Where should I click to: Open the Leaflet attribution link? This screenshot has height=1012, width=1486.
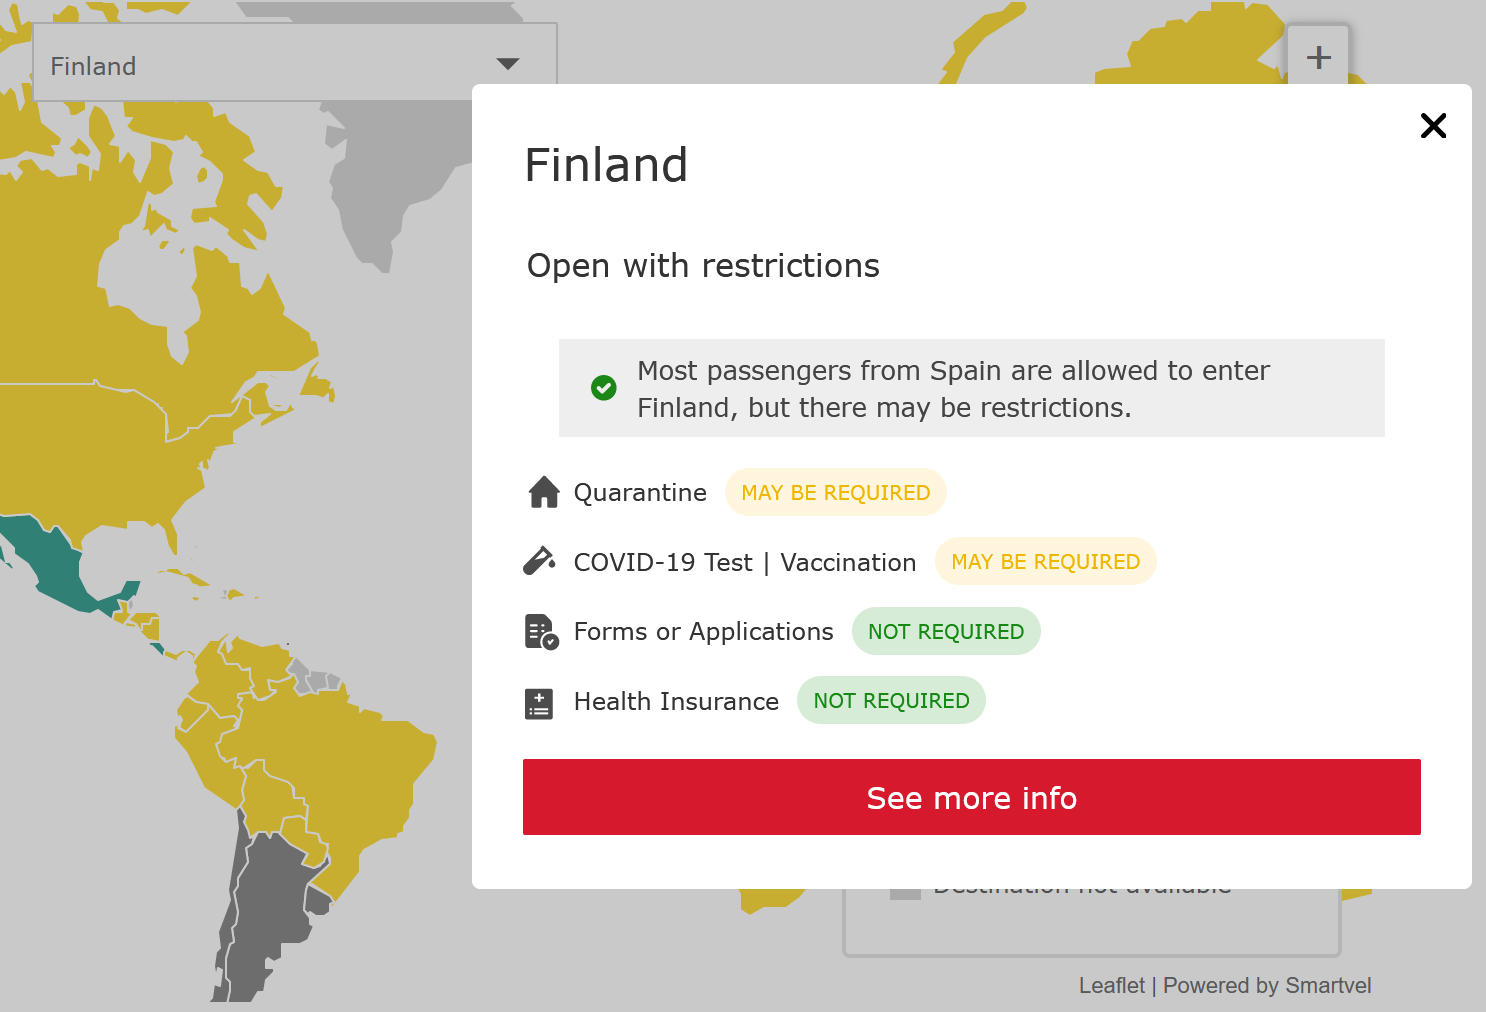1111,986
